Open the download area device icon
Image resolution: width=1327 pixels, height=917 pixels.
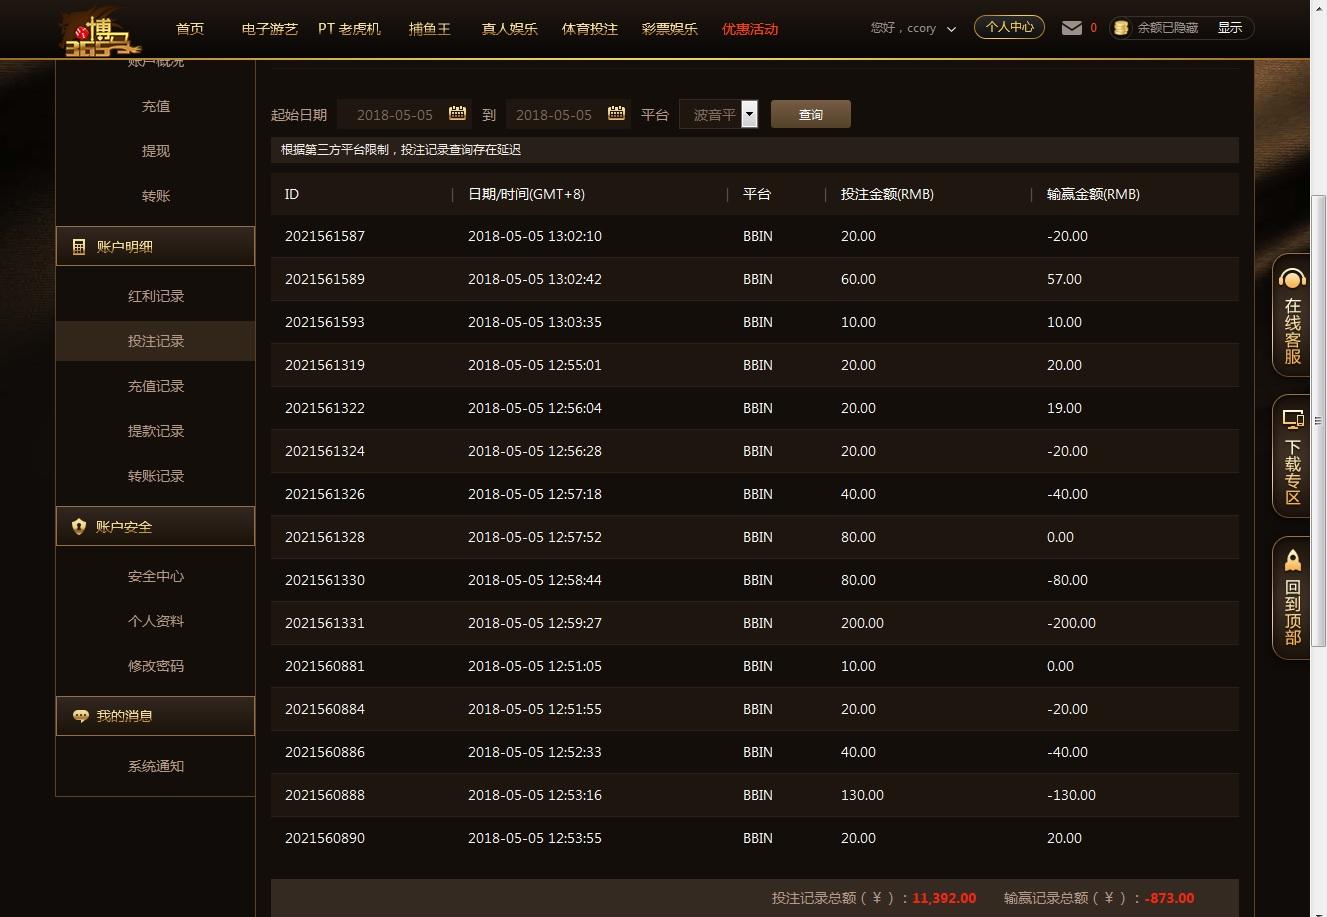point(1292,419)
